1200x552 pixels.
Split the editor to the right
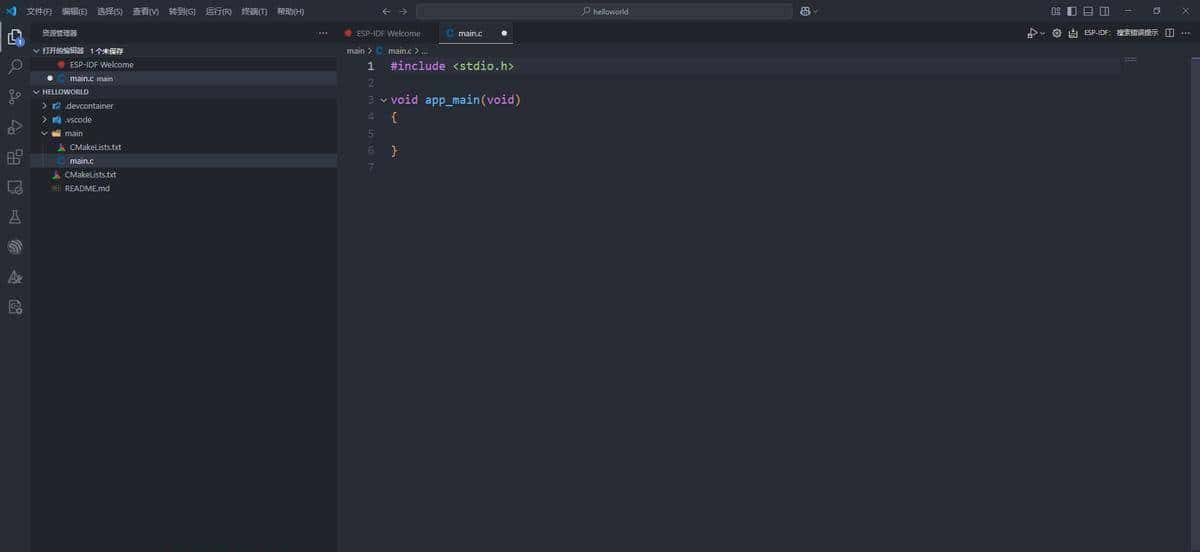(x=1169, y=33)
